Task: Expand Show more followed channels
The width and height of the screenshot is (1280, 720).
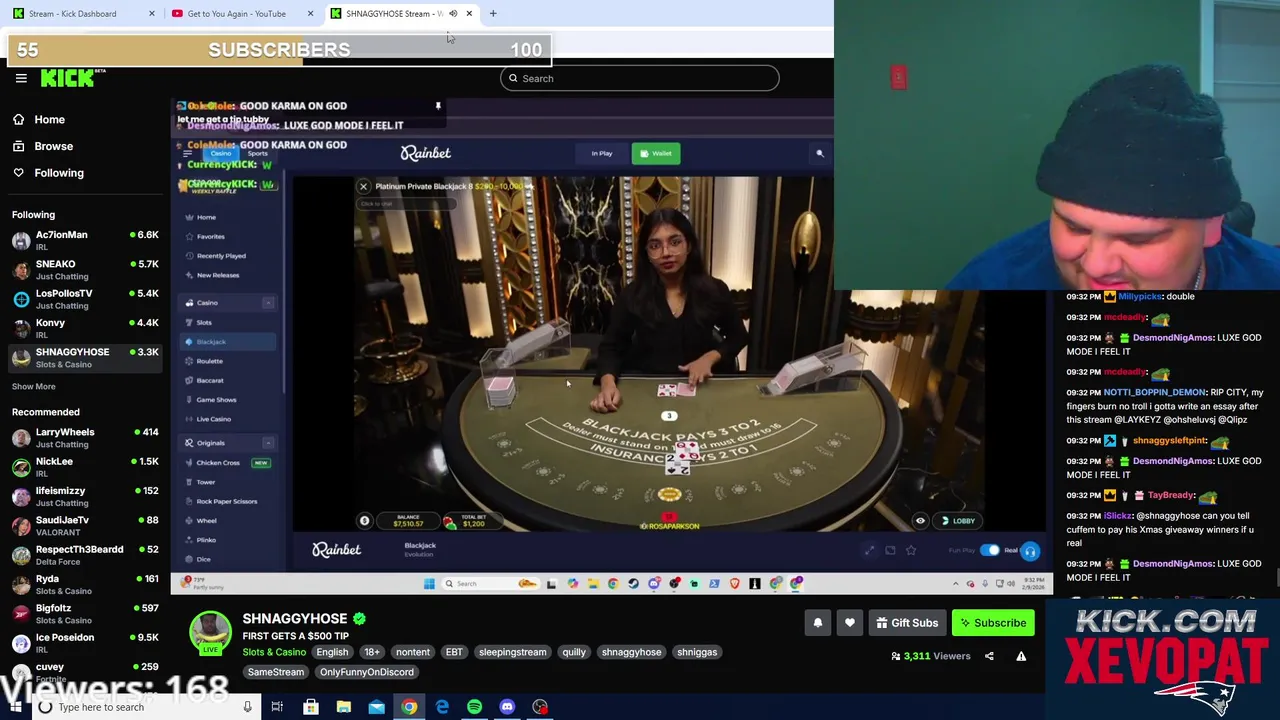Action: tap(34, 386)
